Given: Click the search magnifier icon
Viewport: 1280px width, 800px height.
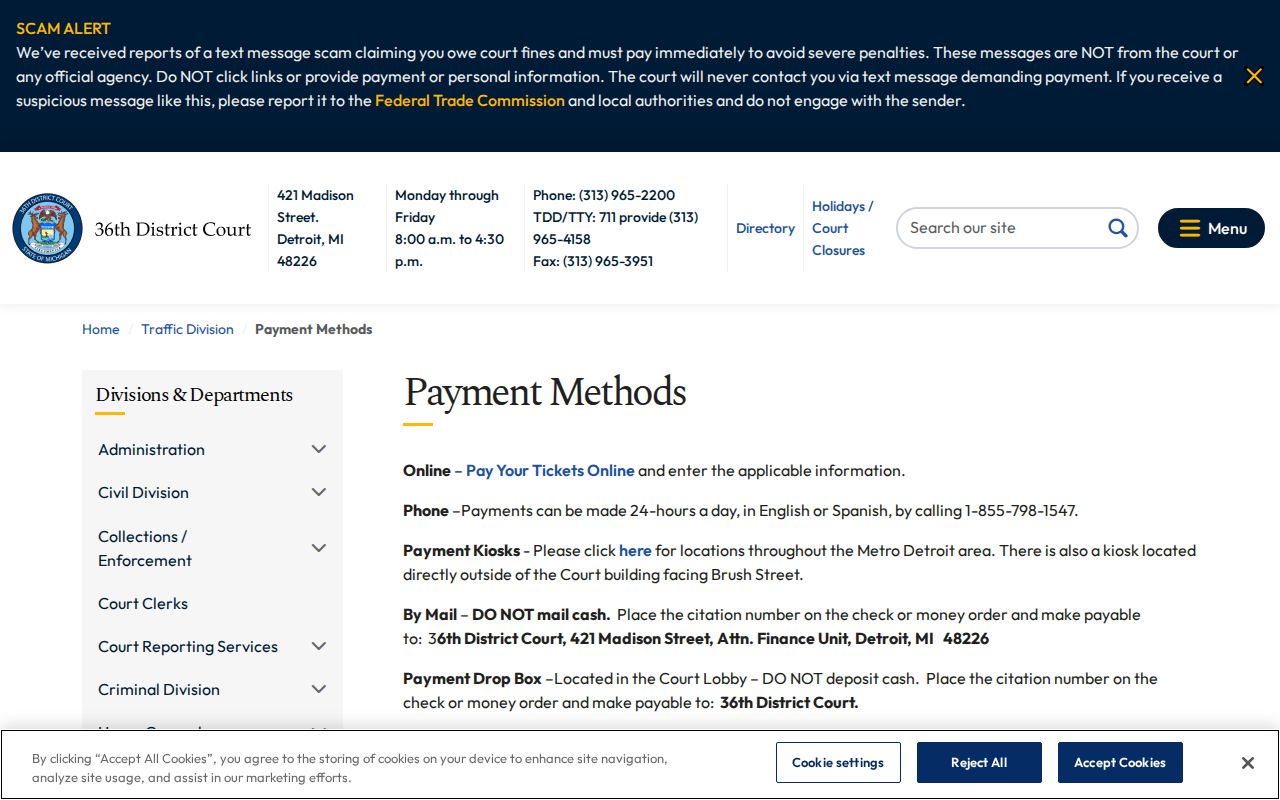Looking at the screenshot, I should (x=1117, y=228).
